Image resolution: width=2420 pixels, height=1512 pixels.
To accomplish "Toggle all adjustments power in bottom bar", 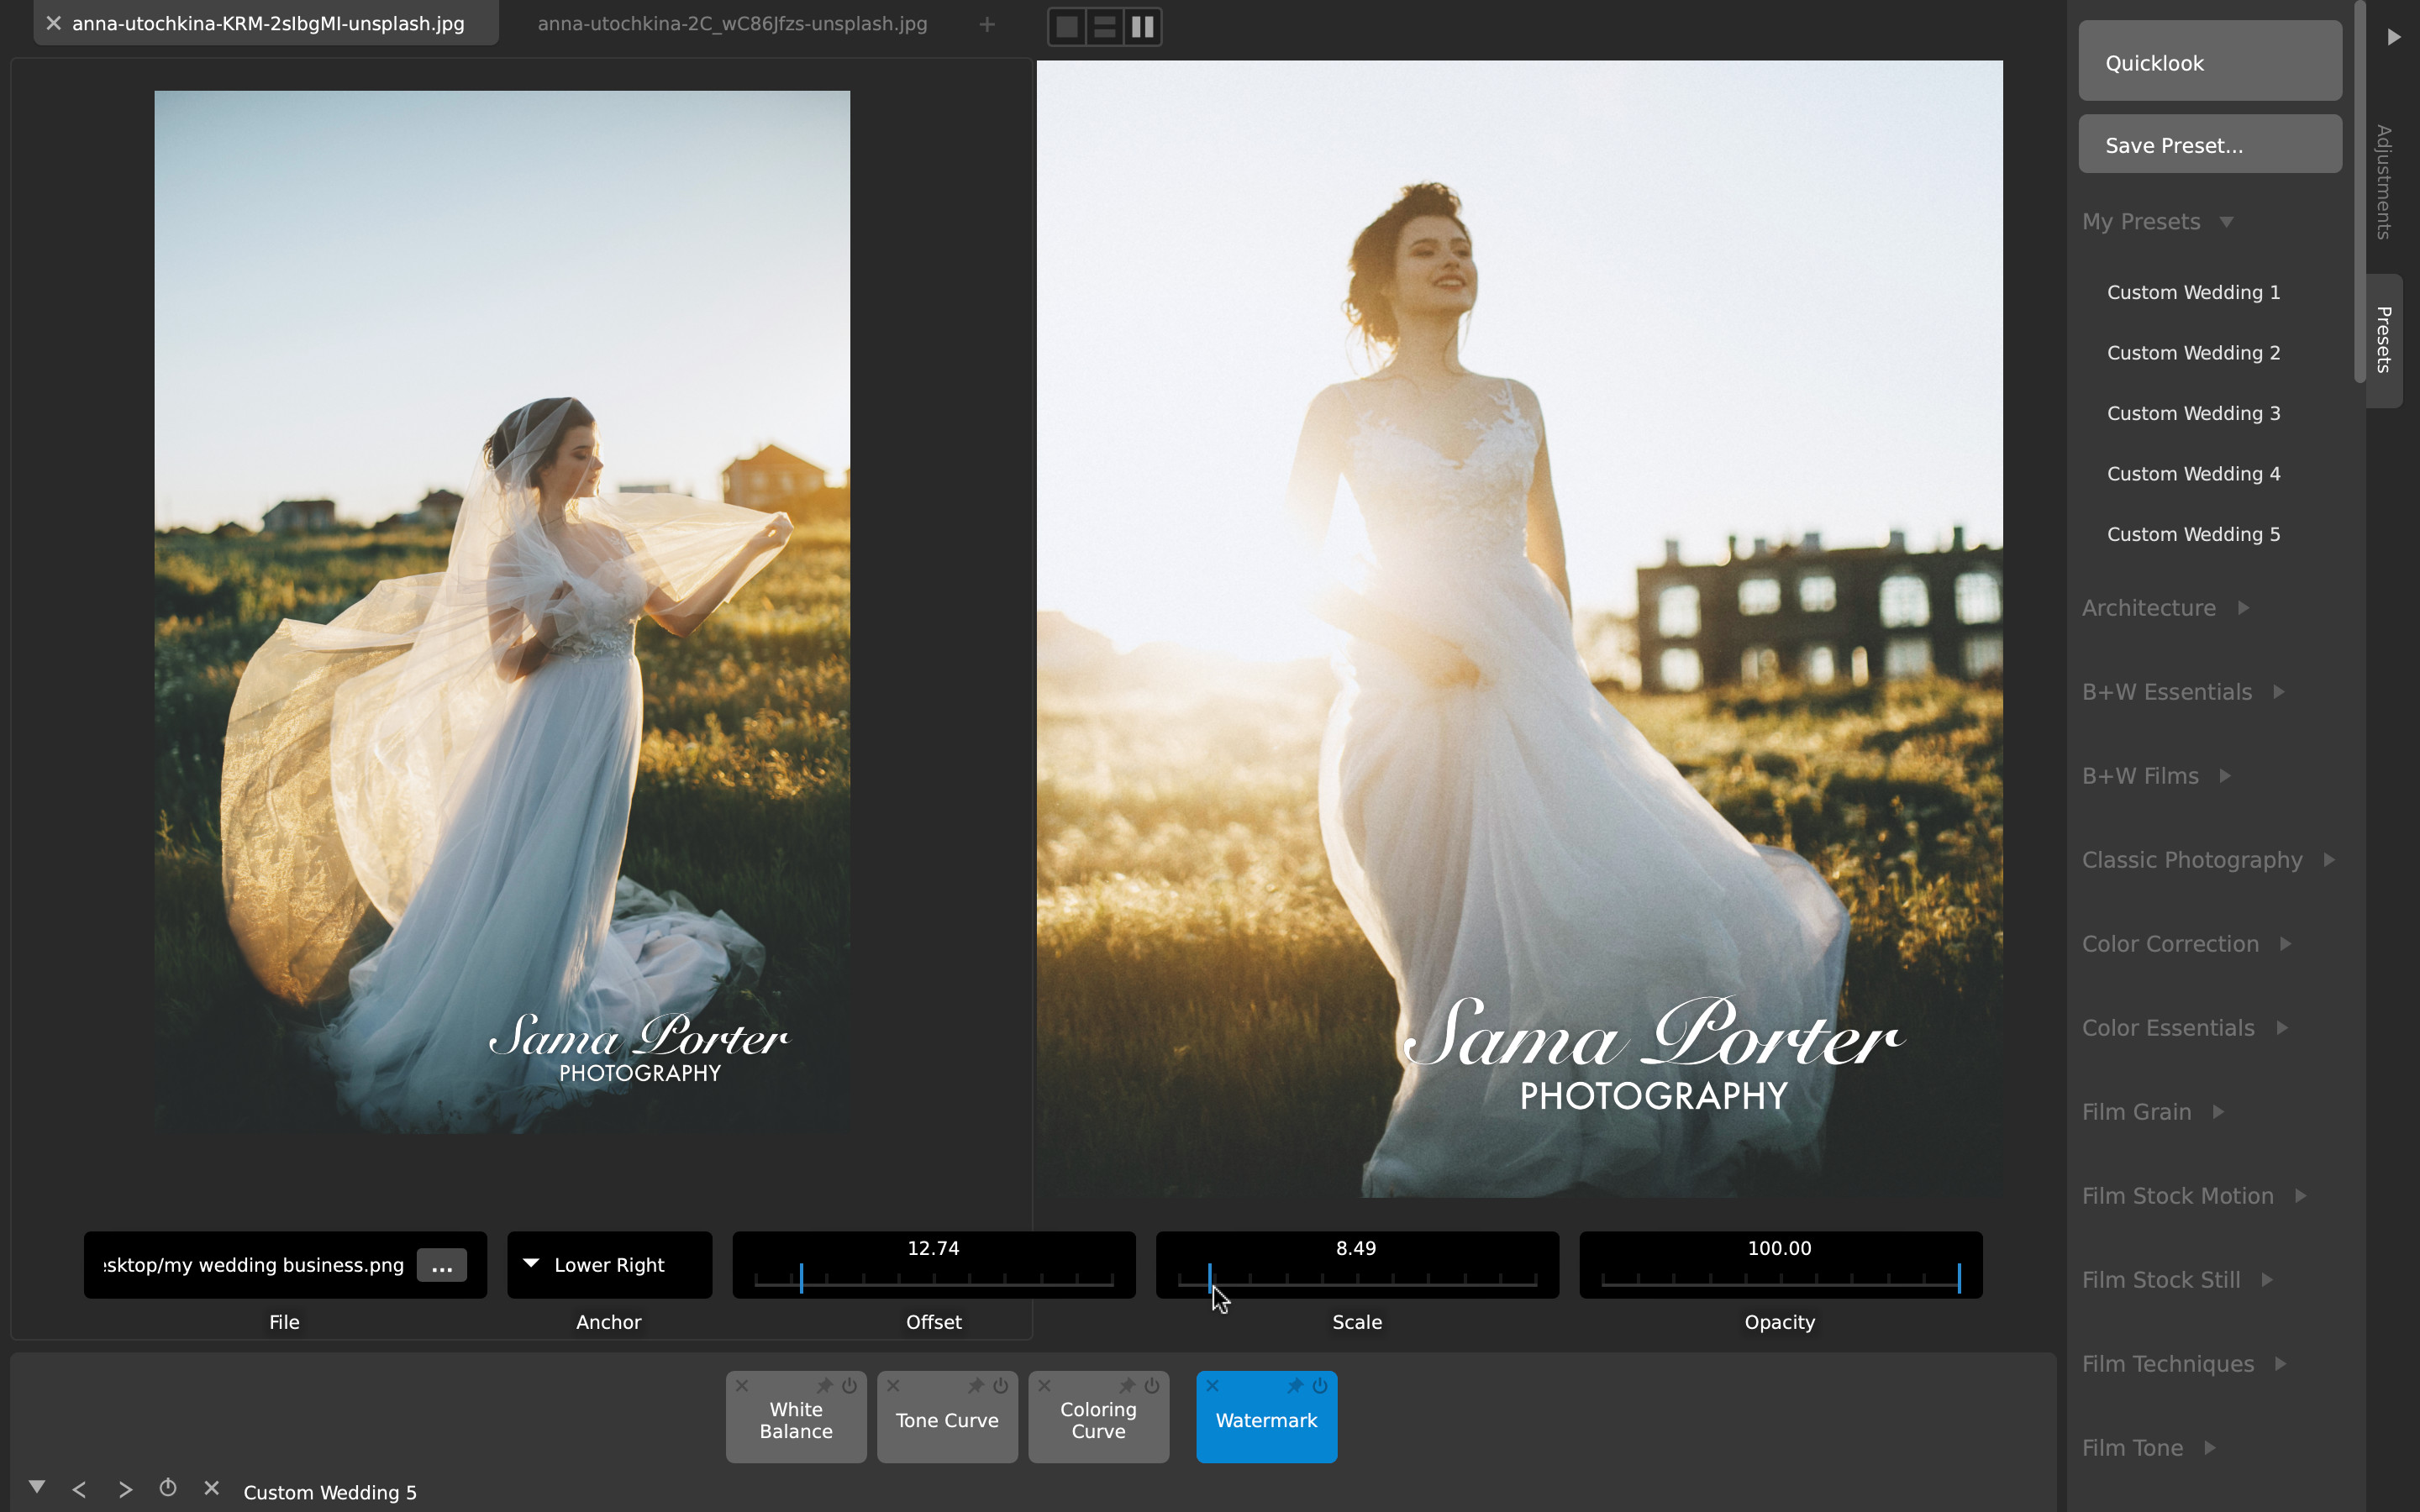I will 168,1488.
